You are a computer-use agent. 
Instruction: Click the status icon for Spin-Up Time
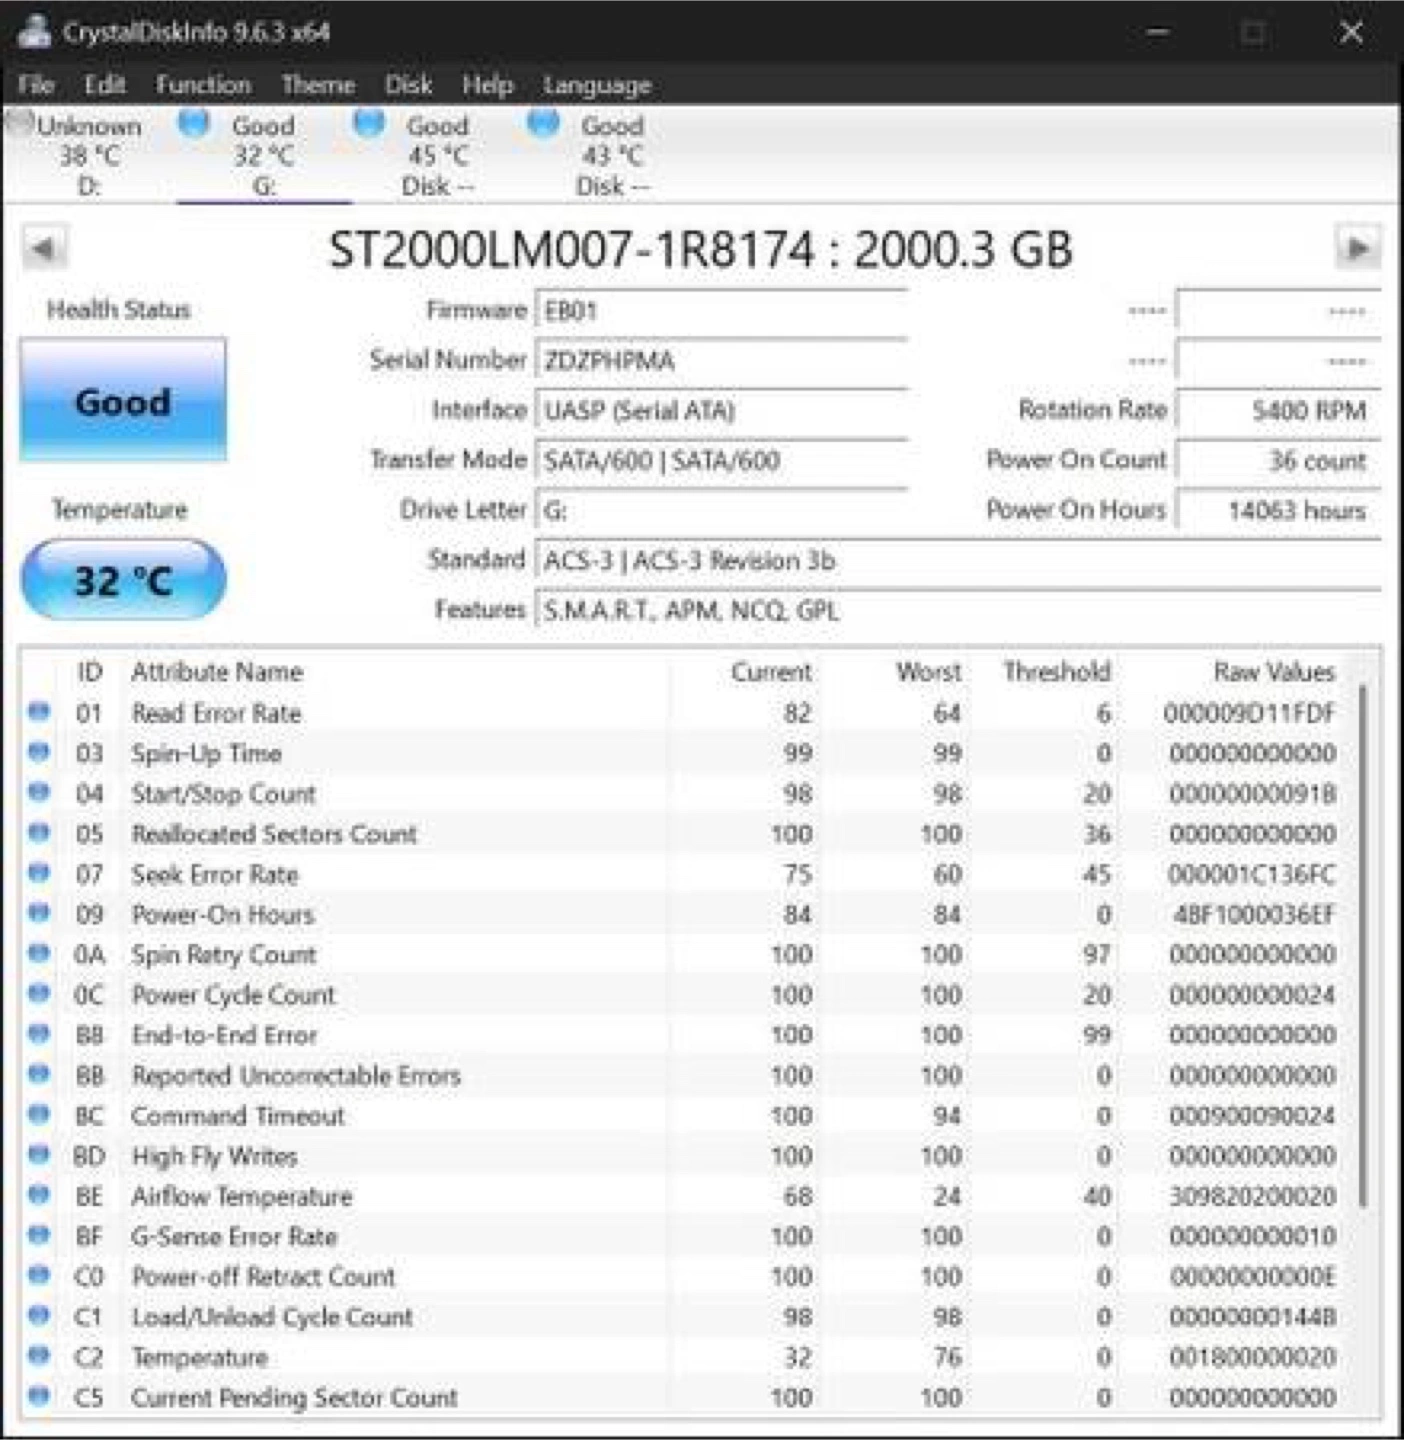39,752
